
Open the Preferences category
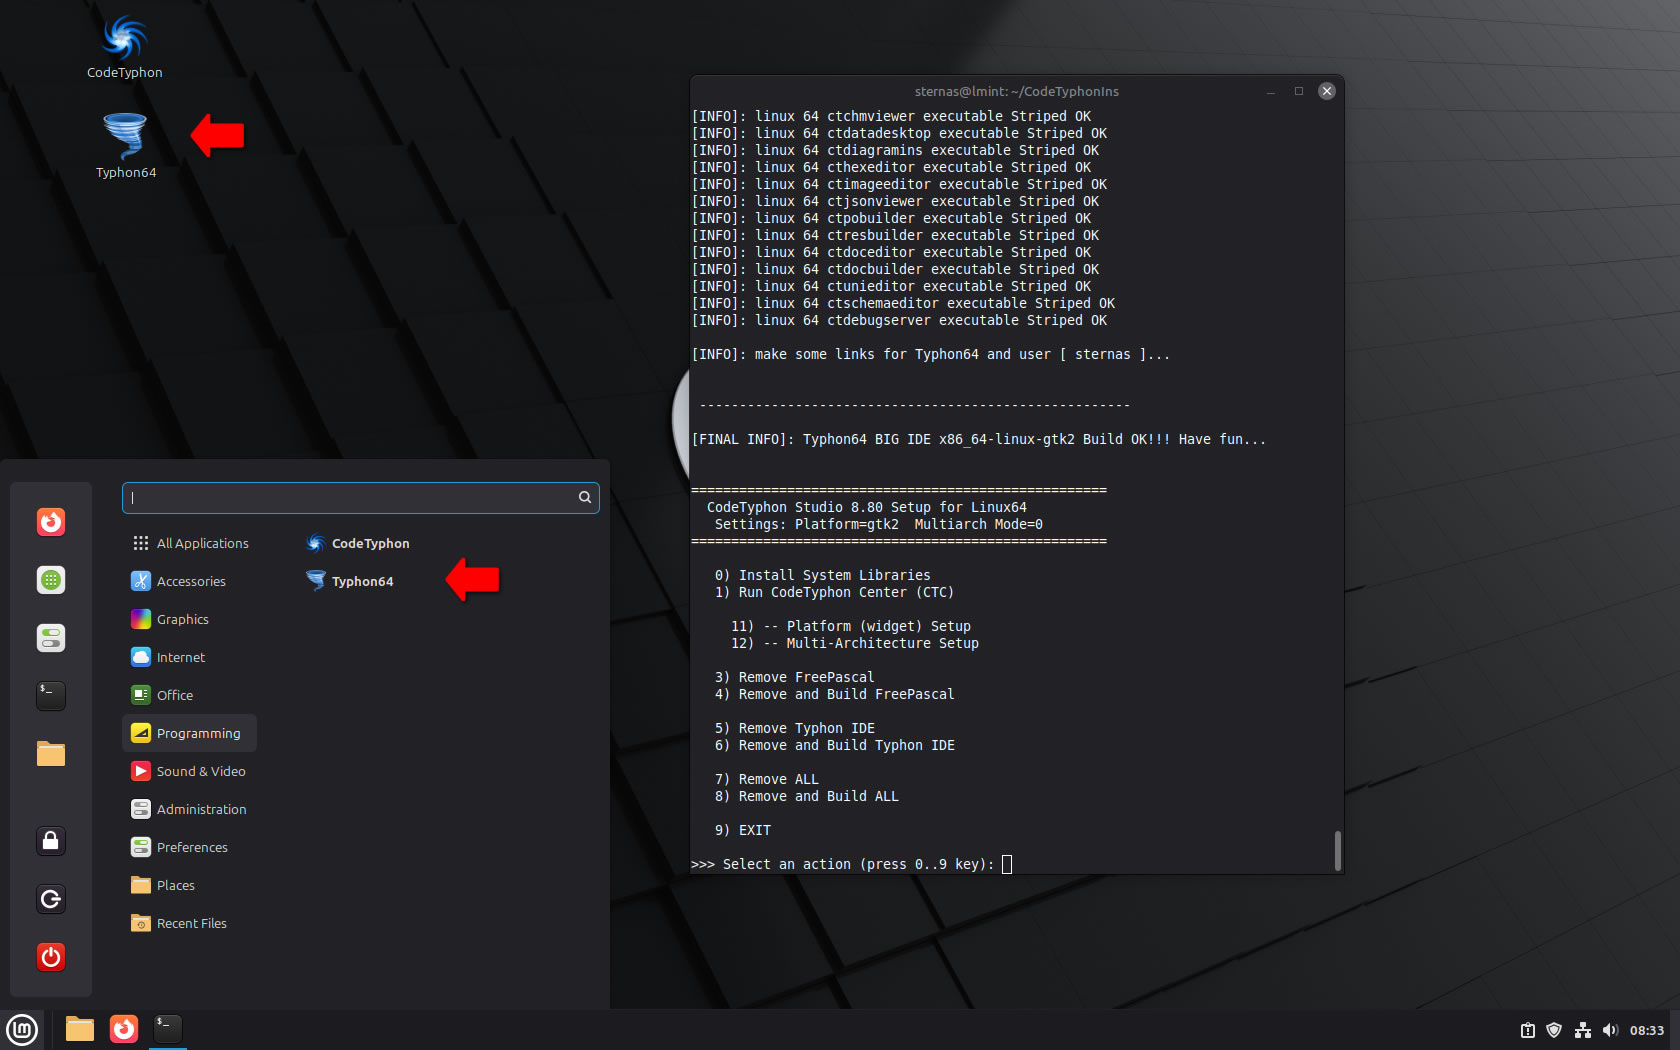pyautogui.click(x=190, y=847)
